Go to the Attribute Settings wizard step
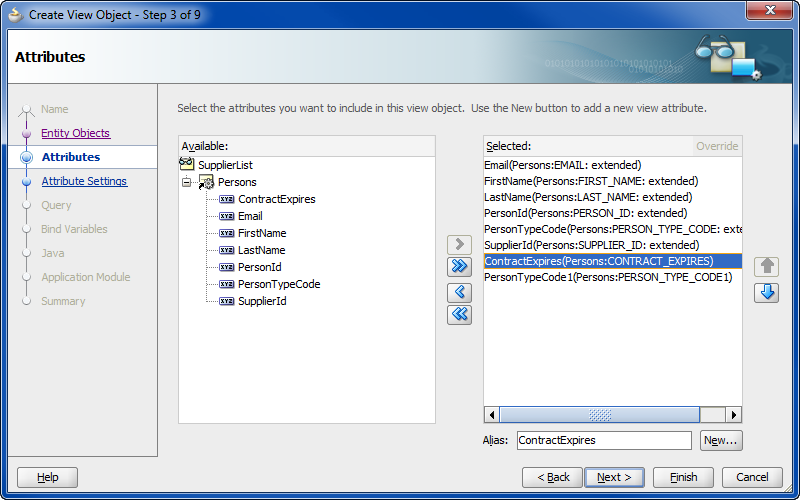800x500 pixels. point(84,181)
